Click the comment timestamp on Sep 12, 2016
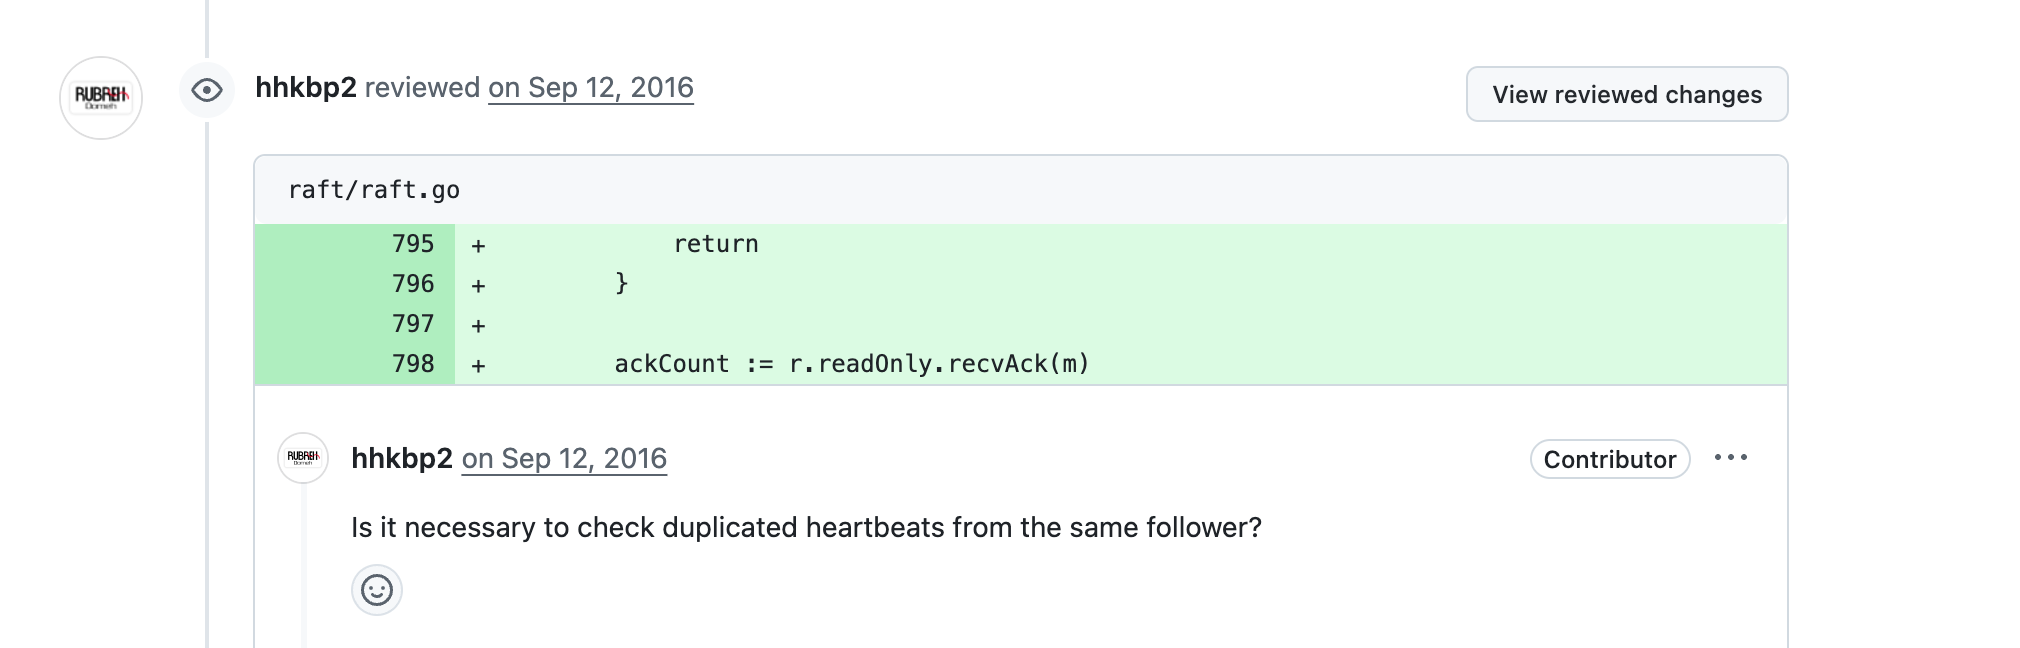The image size is (2020, 648). coord(564,459)
